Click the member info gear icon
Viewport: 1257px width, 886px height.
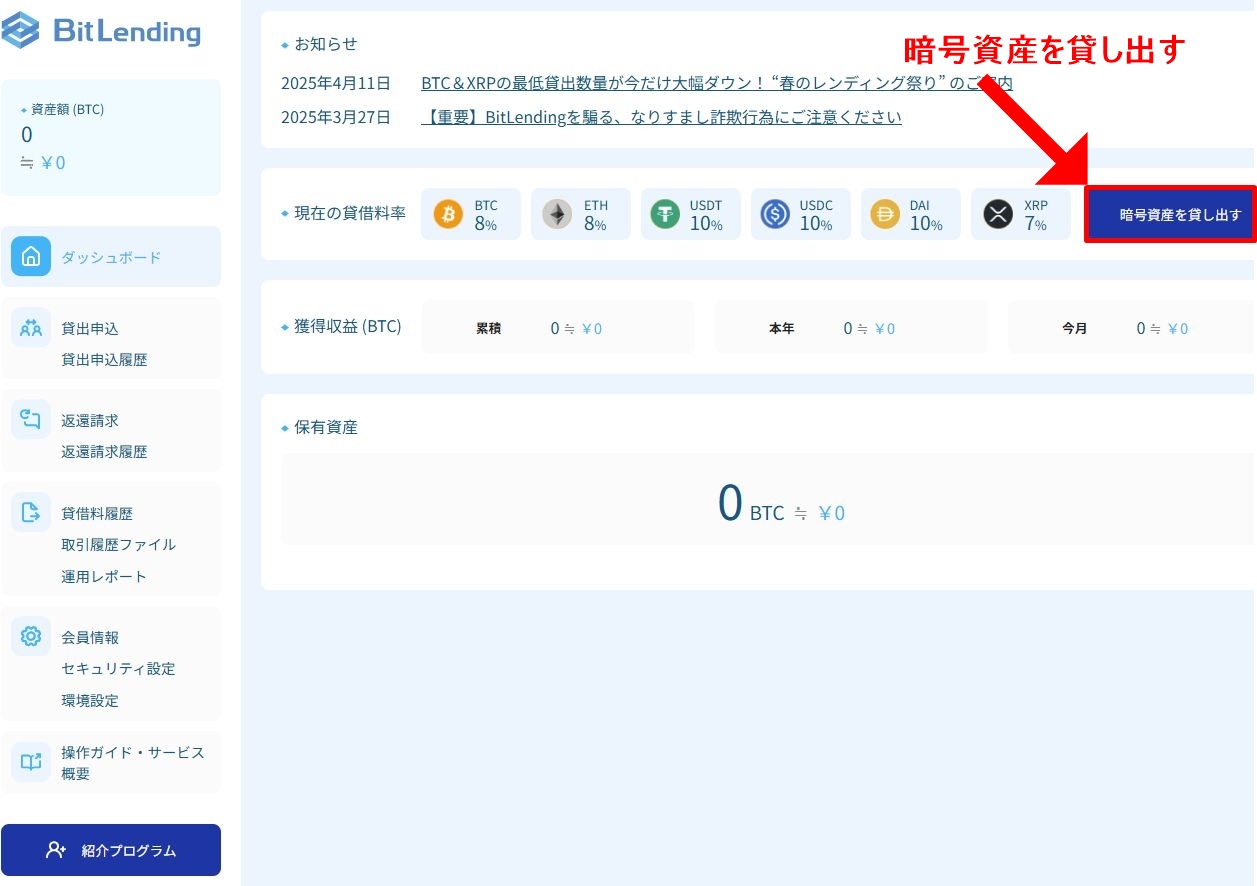tap(31, 637)
